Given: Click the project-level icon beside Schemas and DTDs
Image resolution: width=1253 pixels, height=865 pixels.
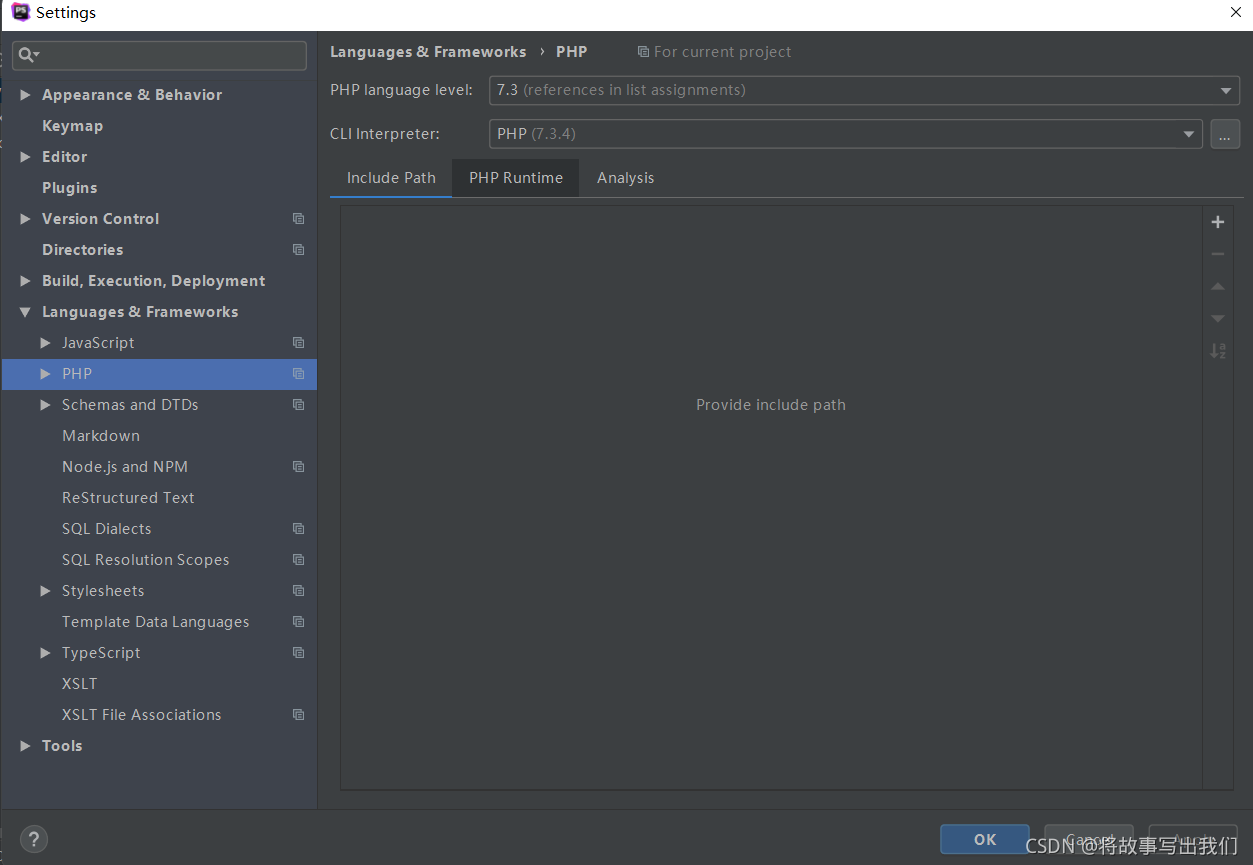Looking at the screenshot, I should tap(298, 405).
